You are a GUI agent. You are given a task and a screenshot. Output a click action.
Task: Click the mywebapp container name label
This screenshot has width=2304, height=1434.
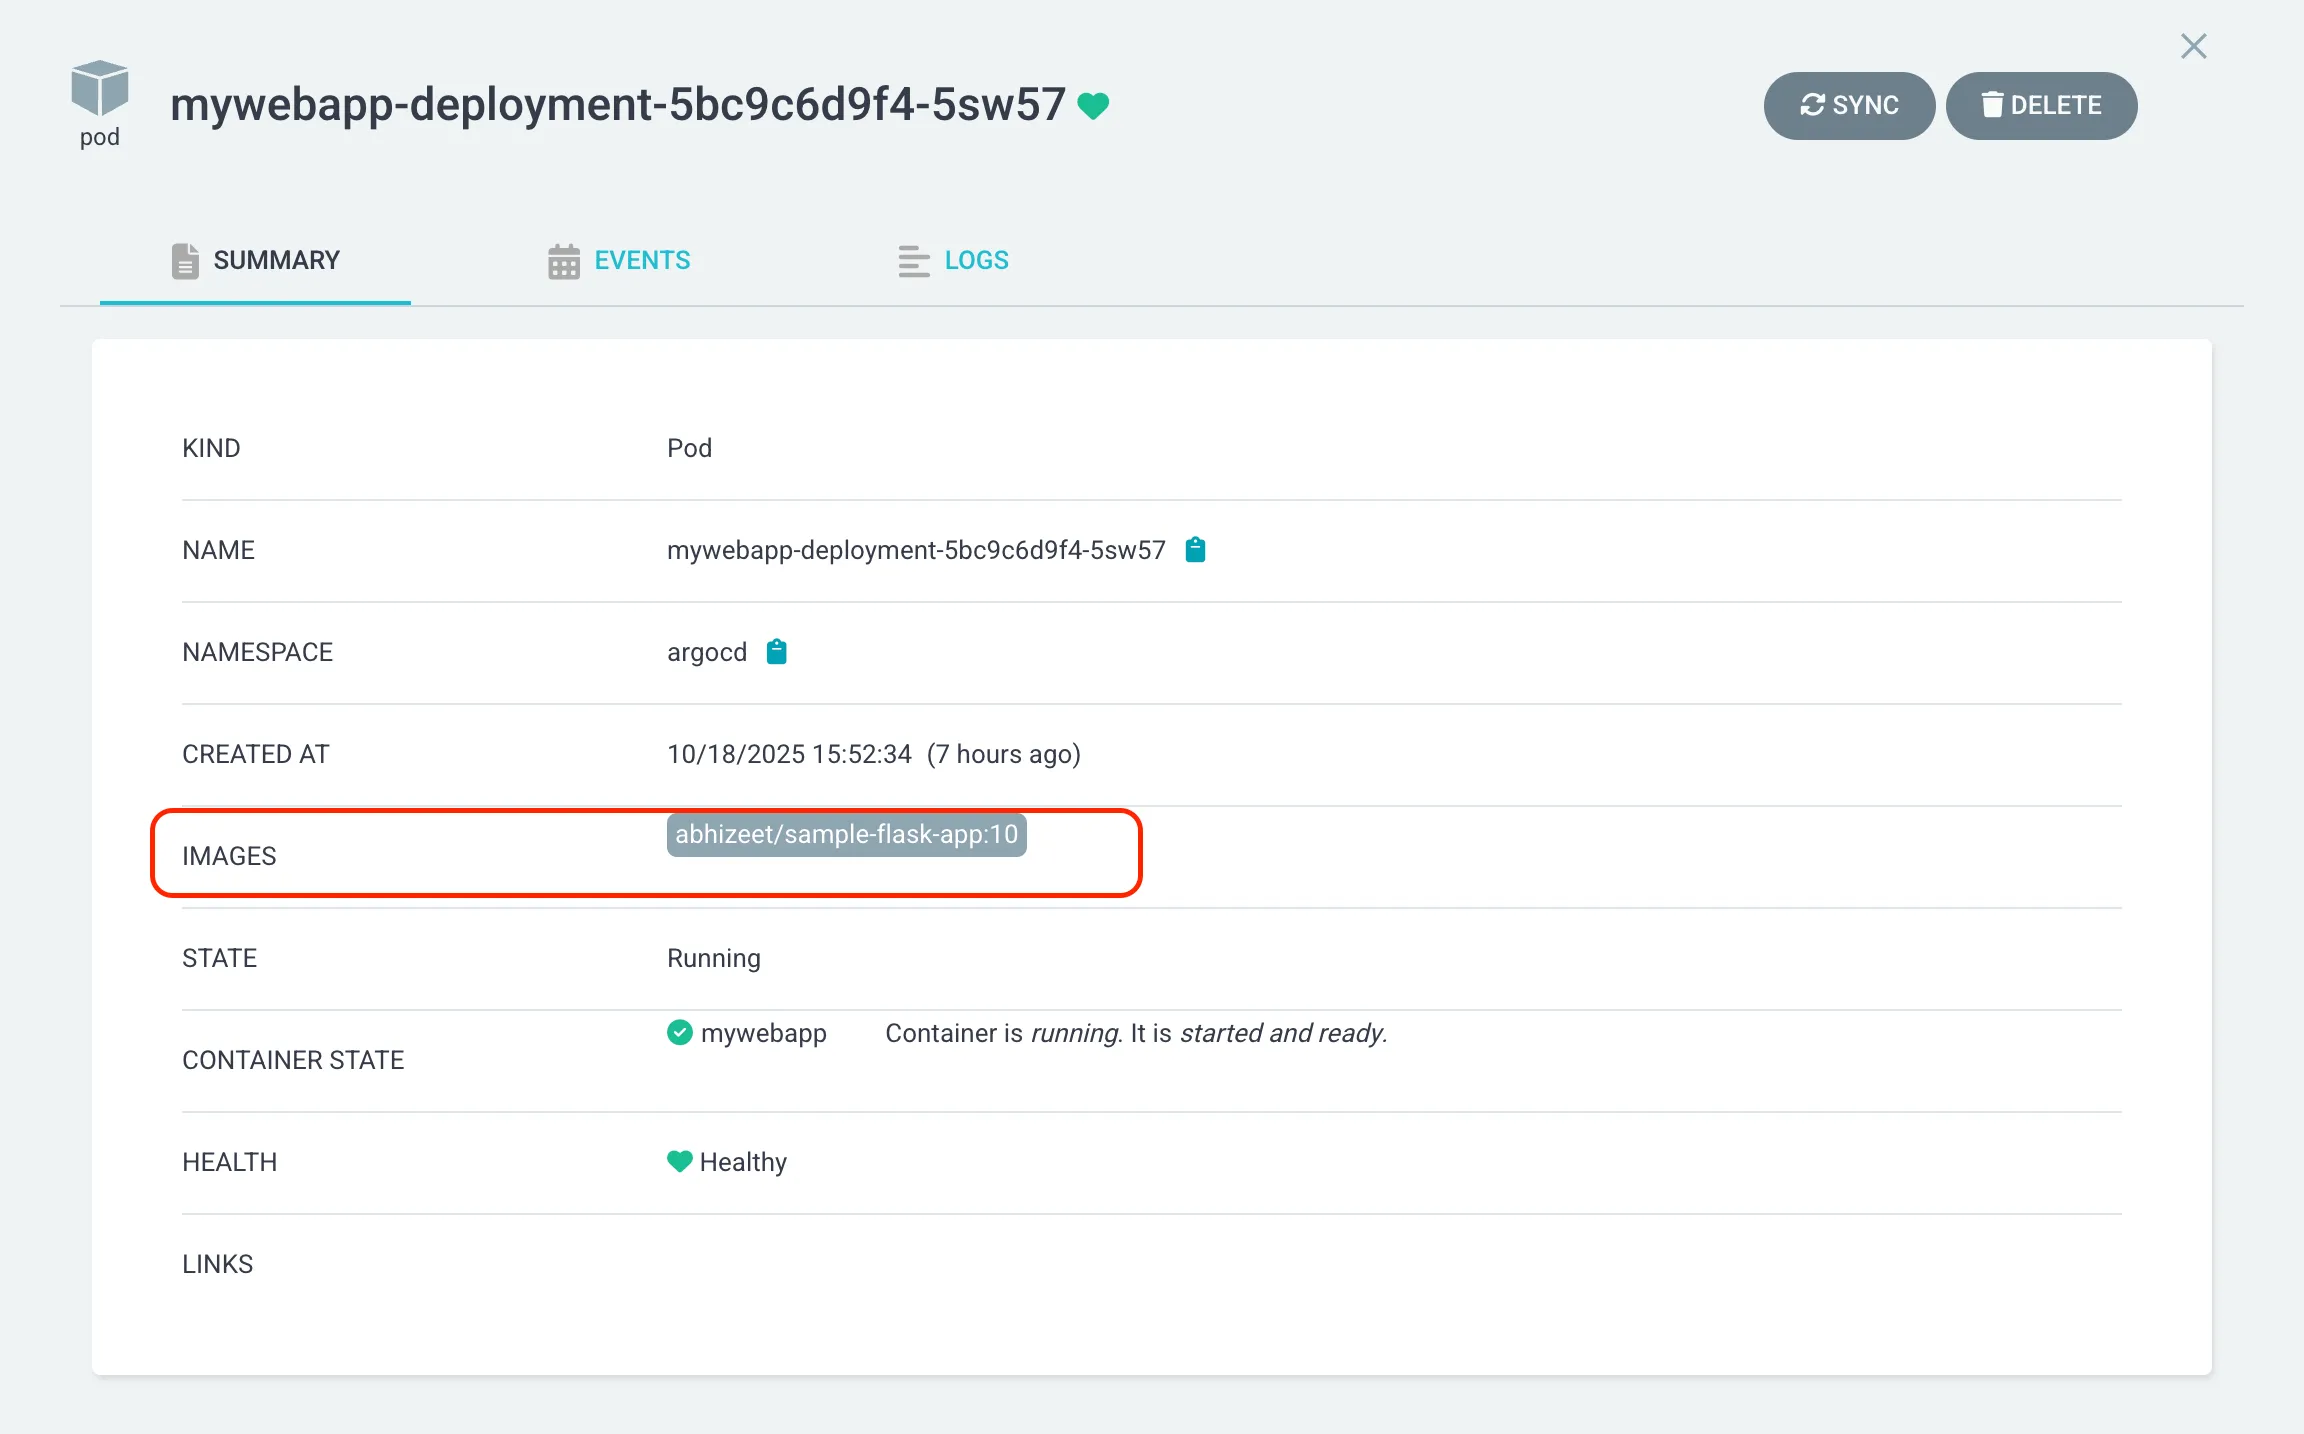coord(764,1033)
